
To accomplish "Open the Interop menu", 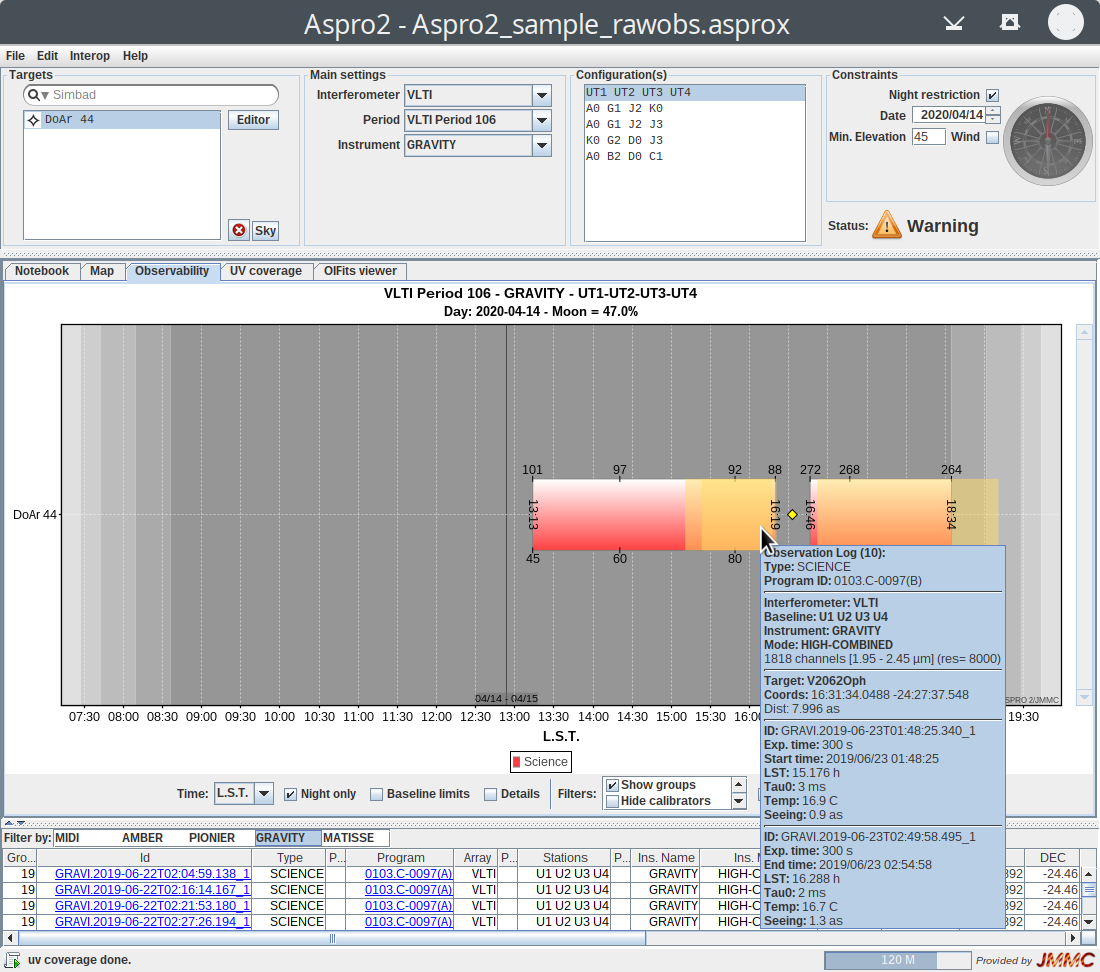I will pyautogui.click(x=90, y=56).
